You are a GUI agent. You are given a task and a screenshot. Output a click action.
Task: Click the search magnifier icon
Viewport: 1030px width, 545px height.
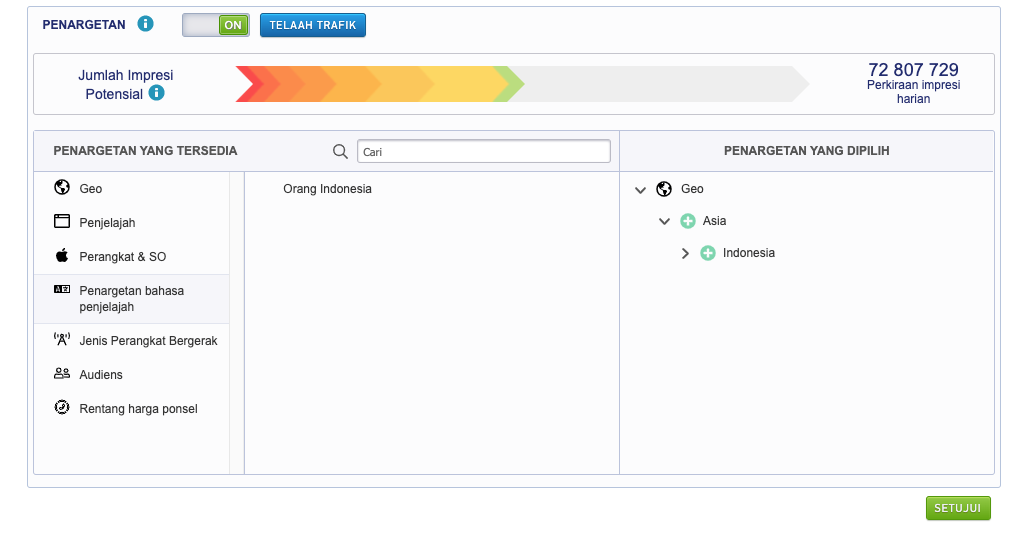coord(340,151)
